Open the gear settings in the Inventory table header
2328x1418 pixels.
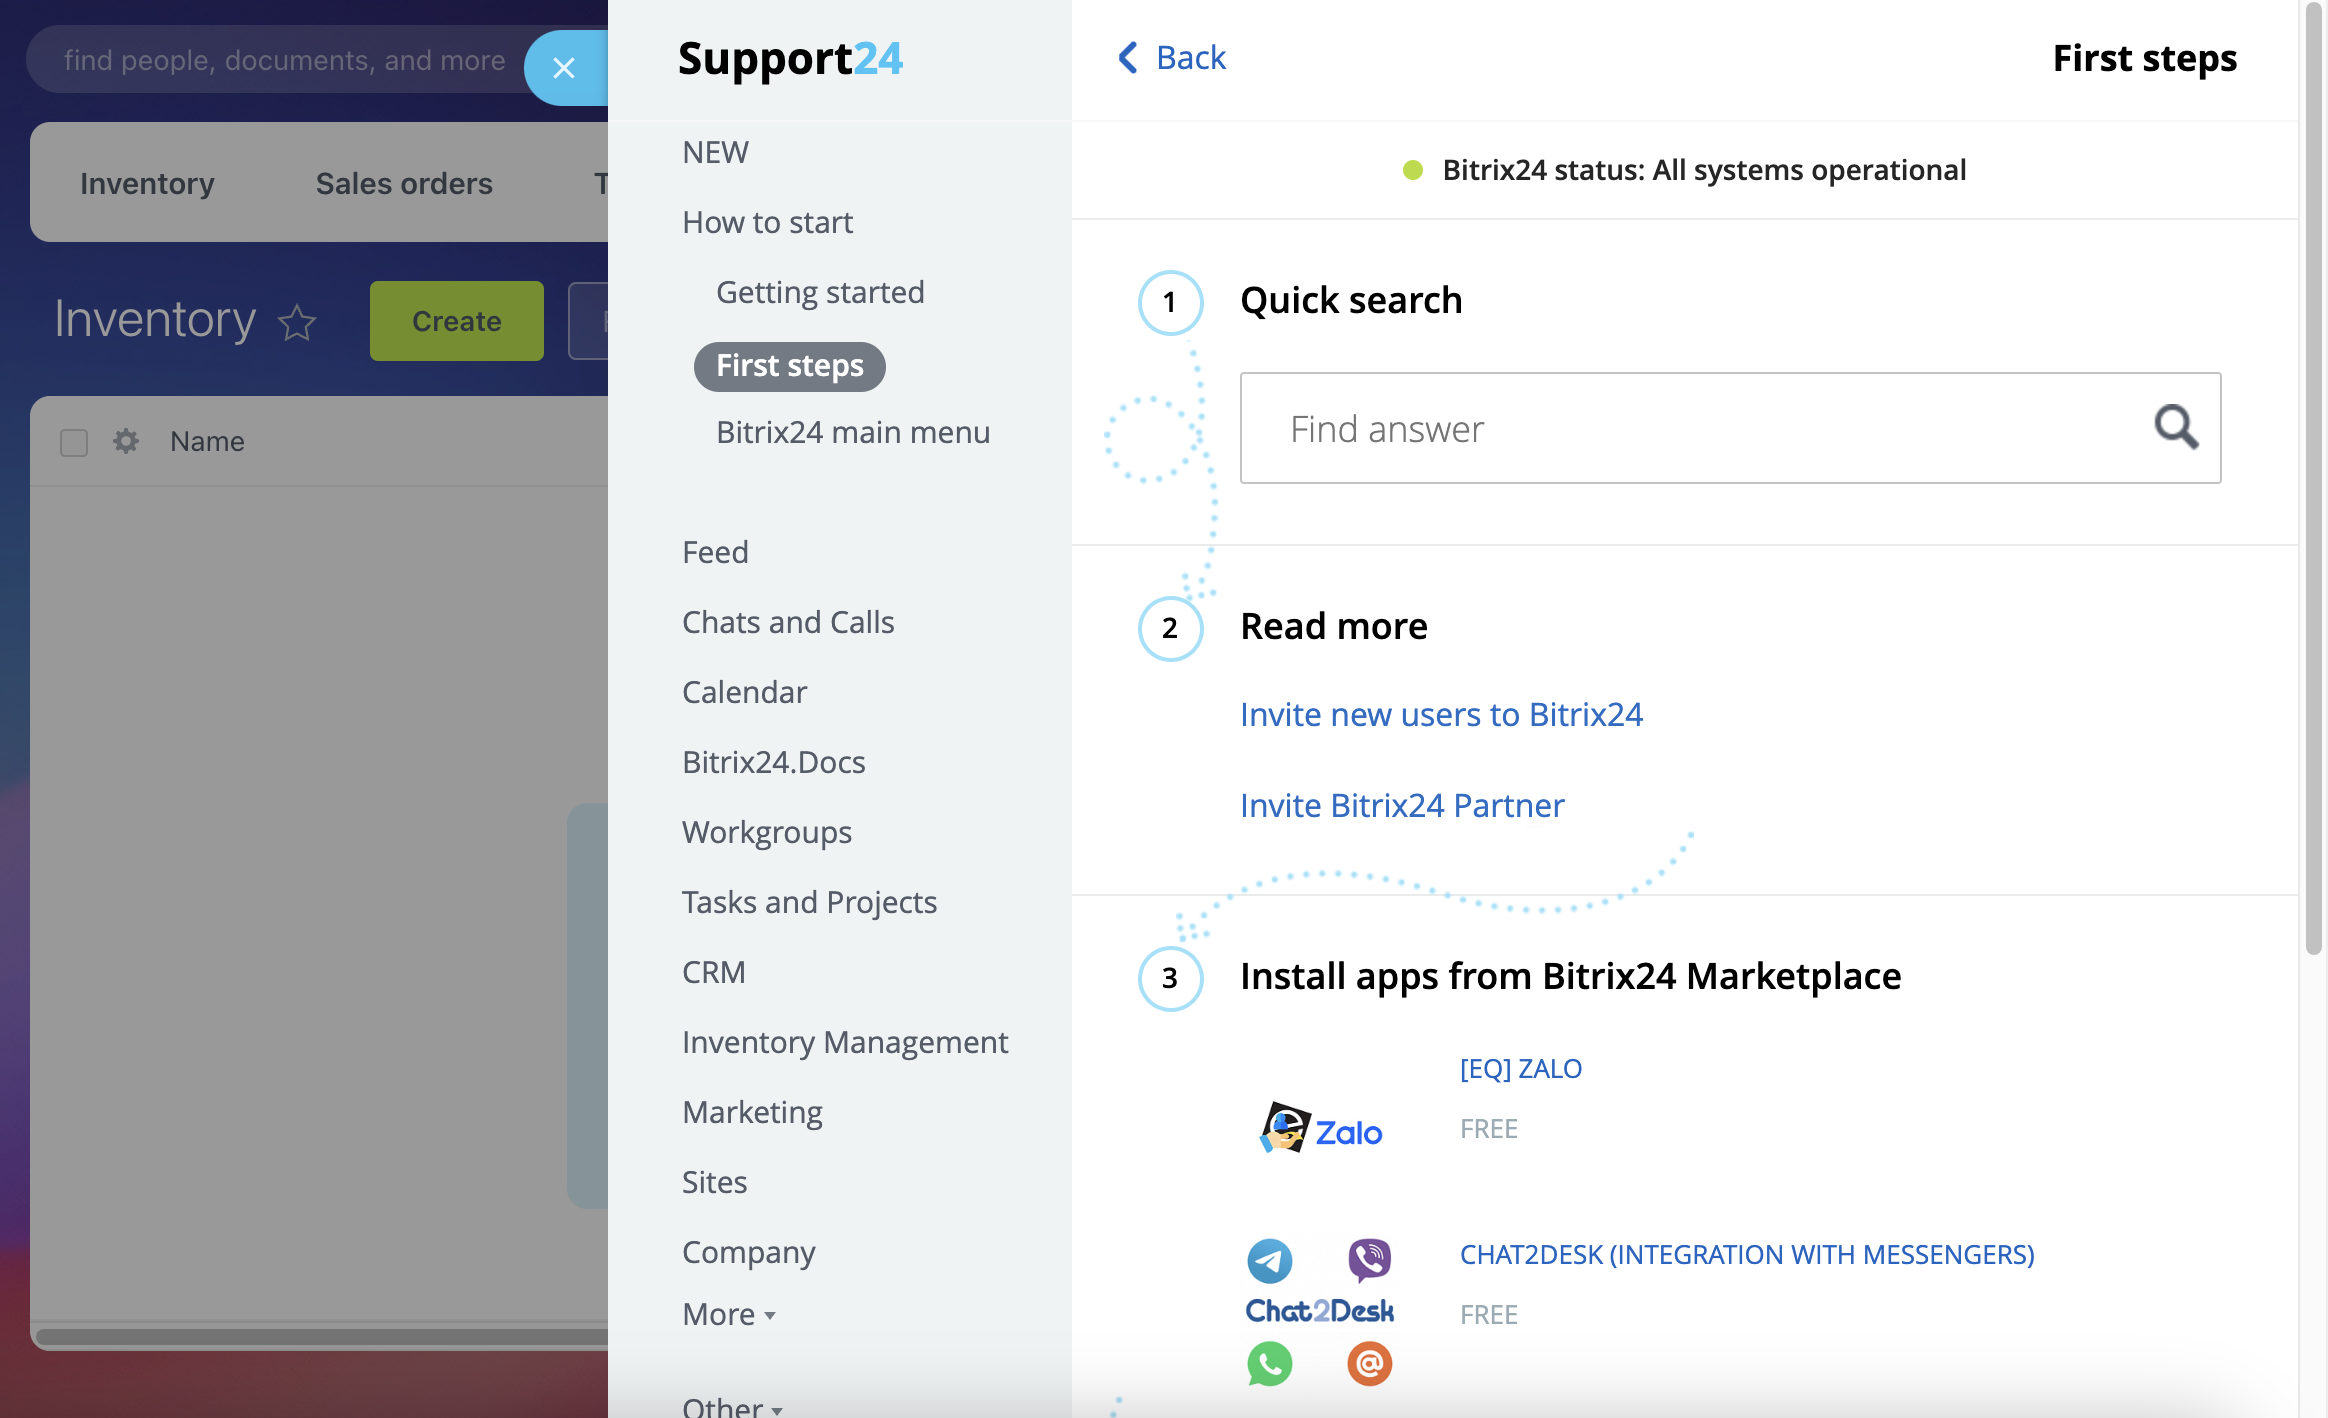pyautogui.click(x=125, y=441)
